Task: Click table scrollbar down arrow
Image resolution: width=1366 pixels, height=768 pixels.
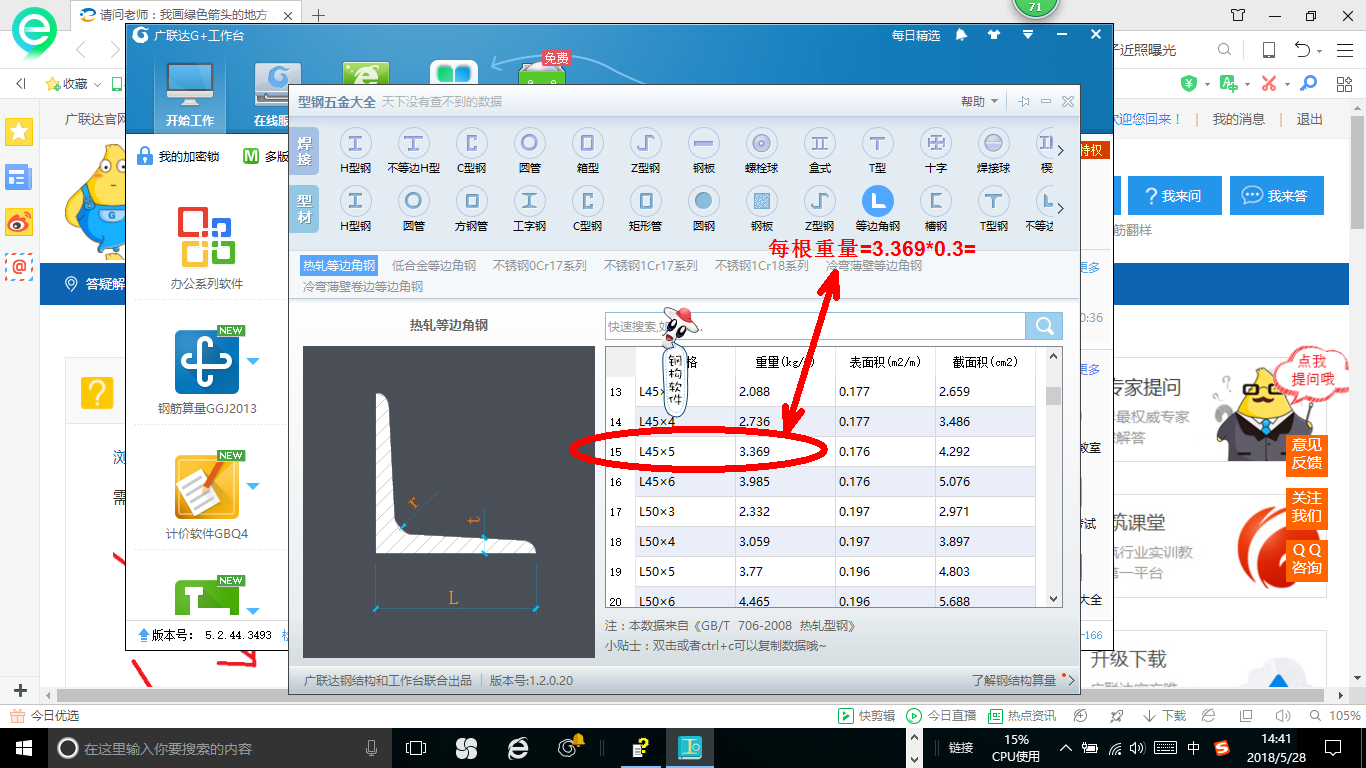Action: coord(1053,598)
